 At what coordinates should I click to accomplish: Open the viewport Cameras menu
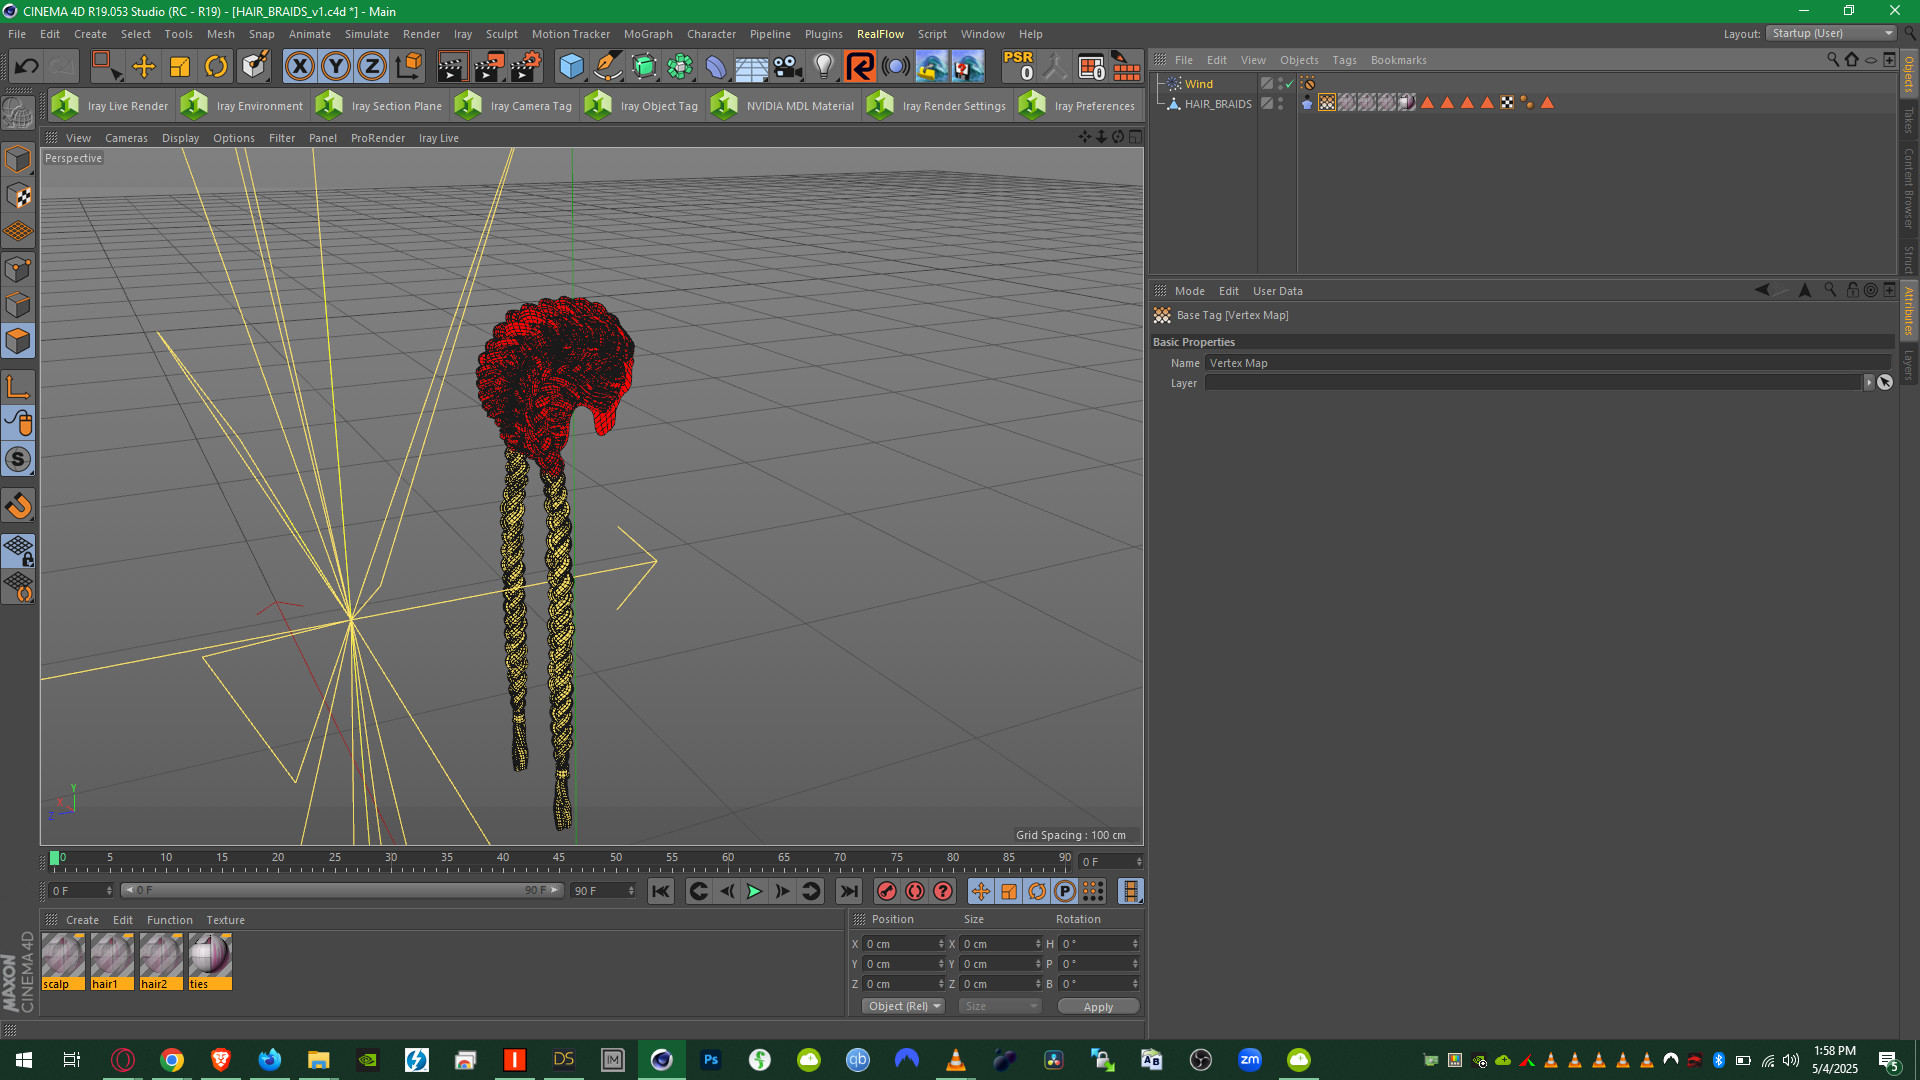click(x=126, y=138)
